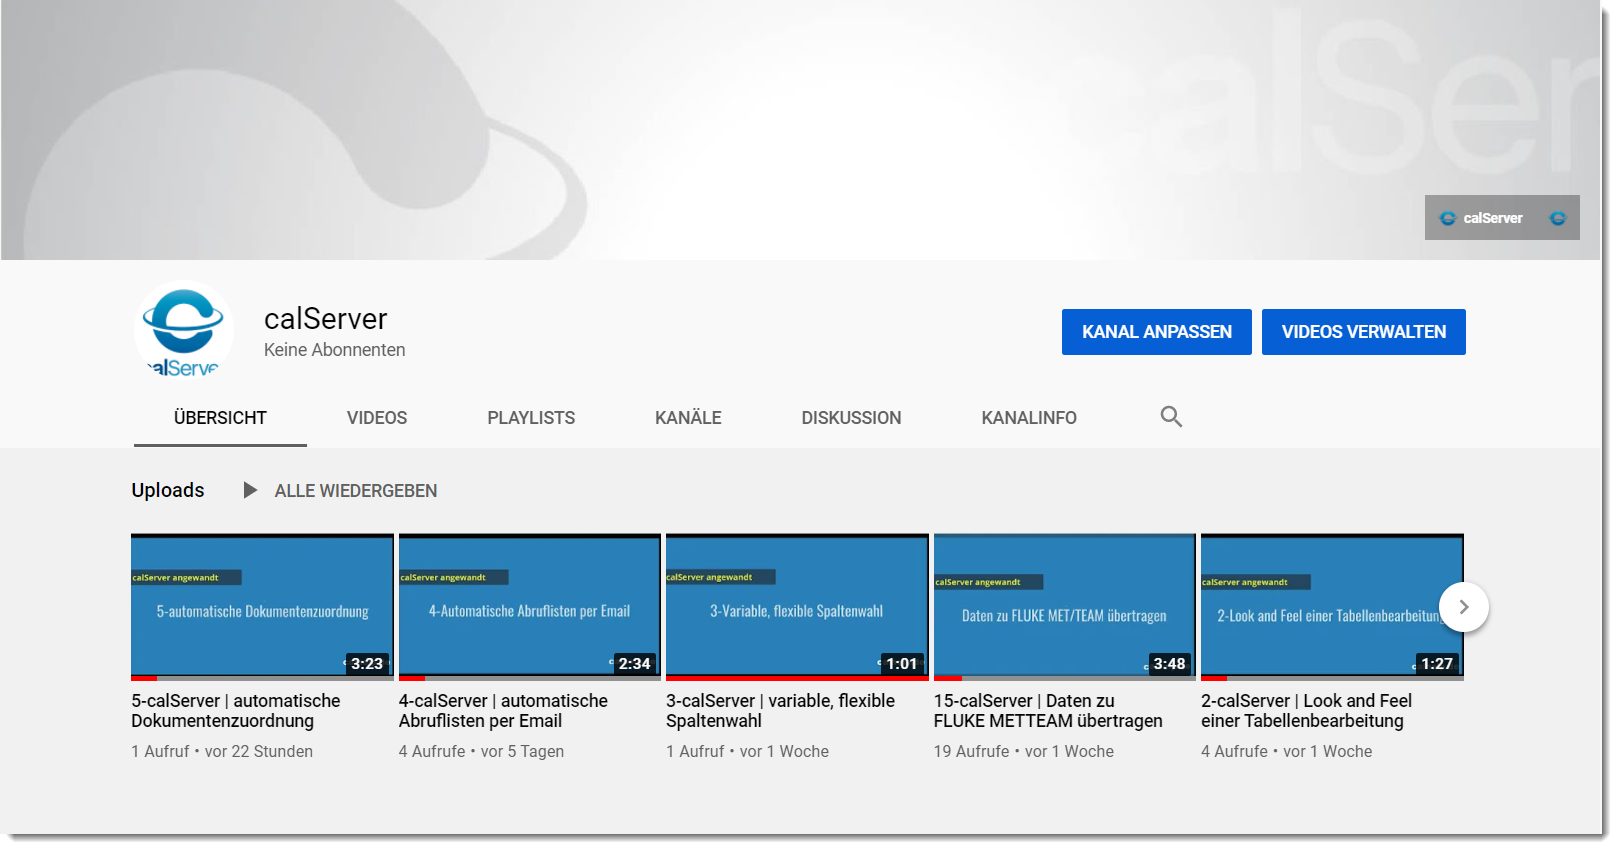
Task: Open thumbnail of 4-Automatische Abruflisten per Email video
Action: (530, 607)
